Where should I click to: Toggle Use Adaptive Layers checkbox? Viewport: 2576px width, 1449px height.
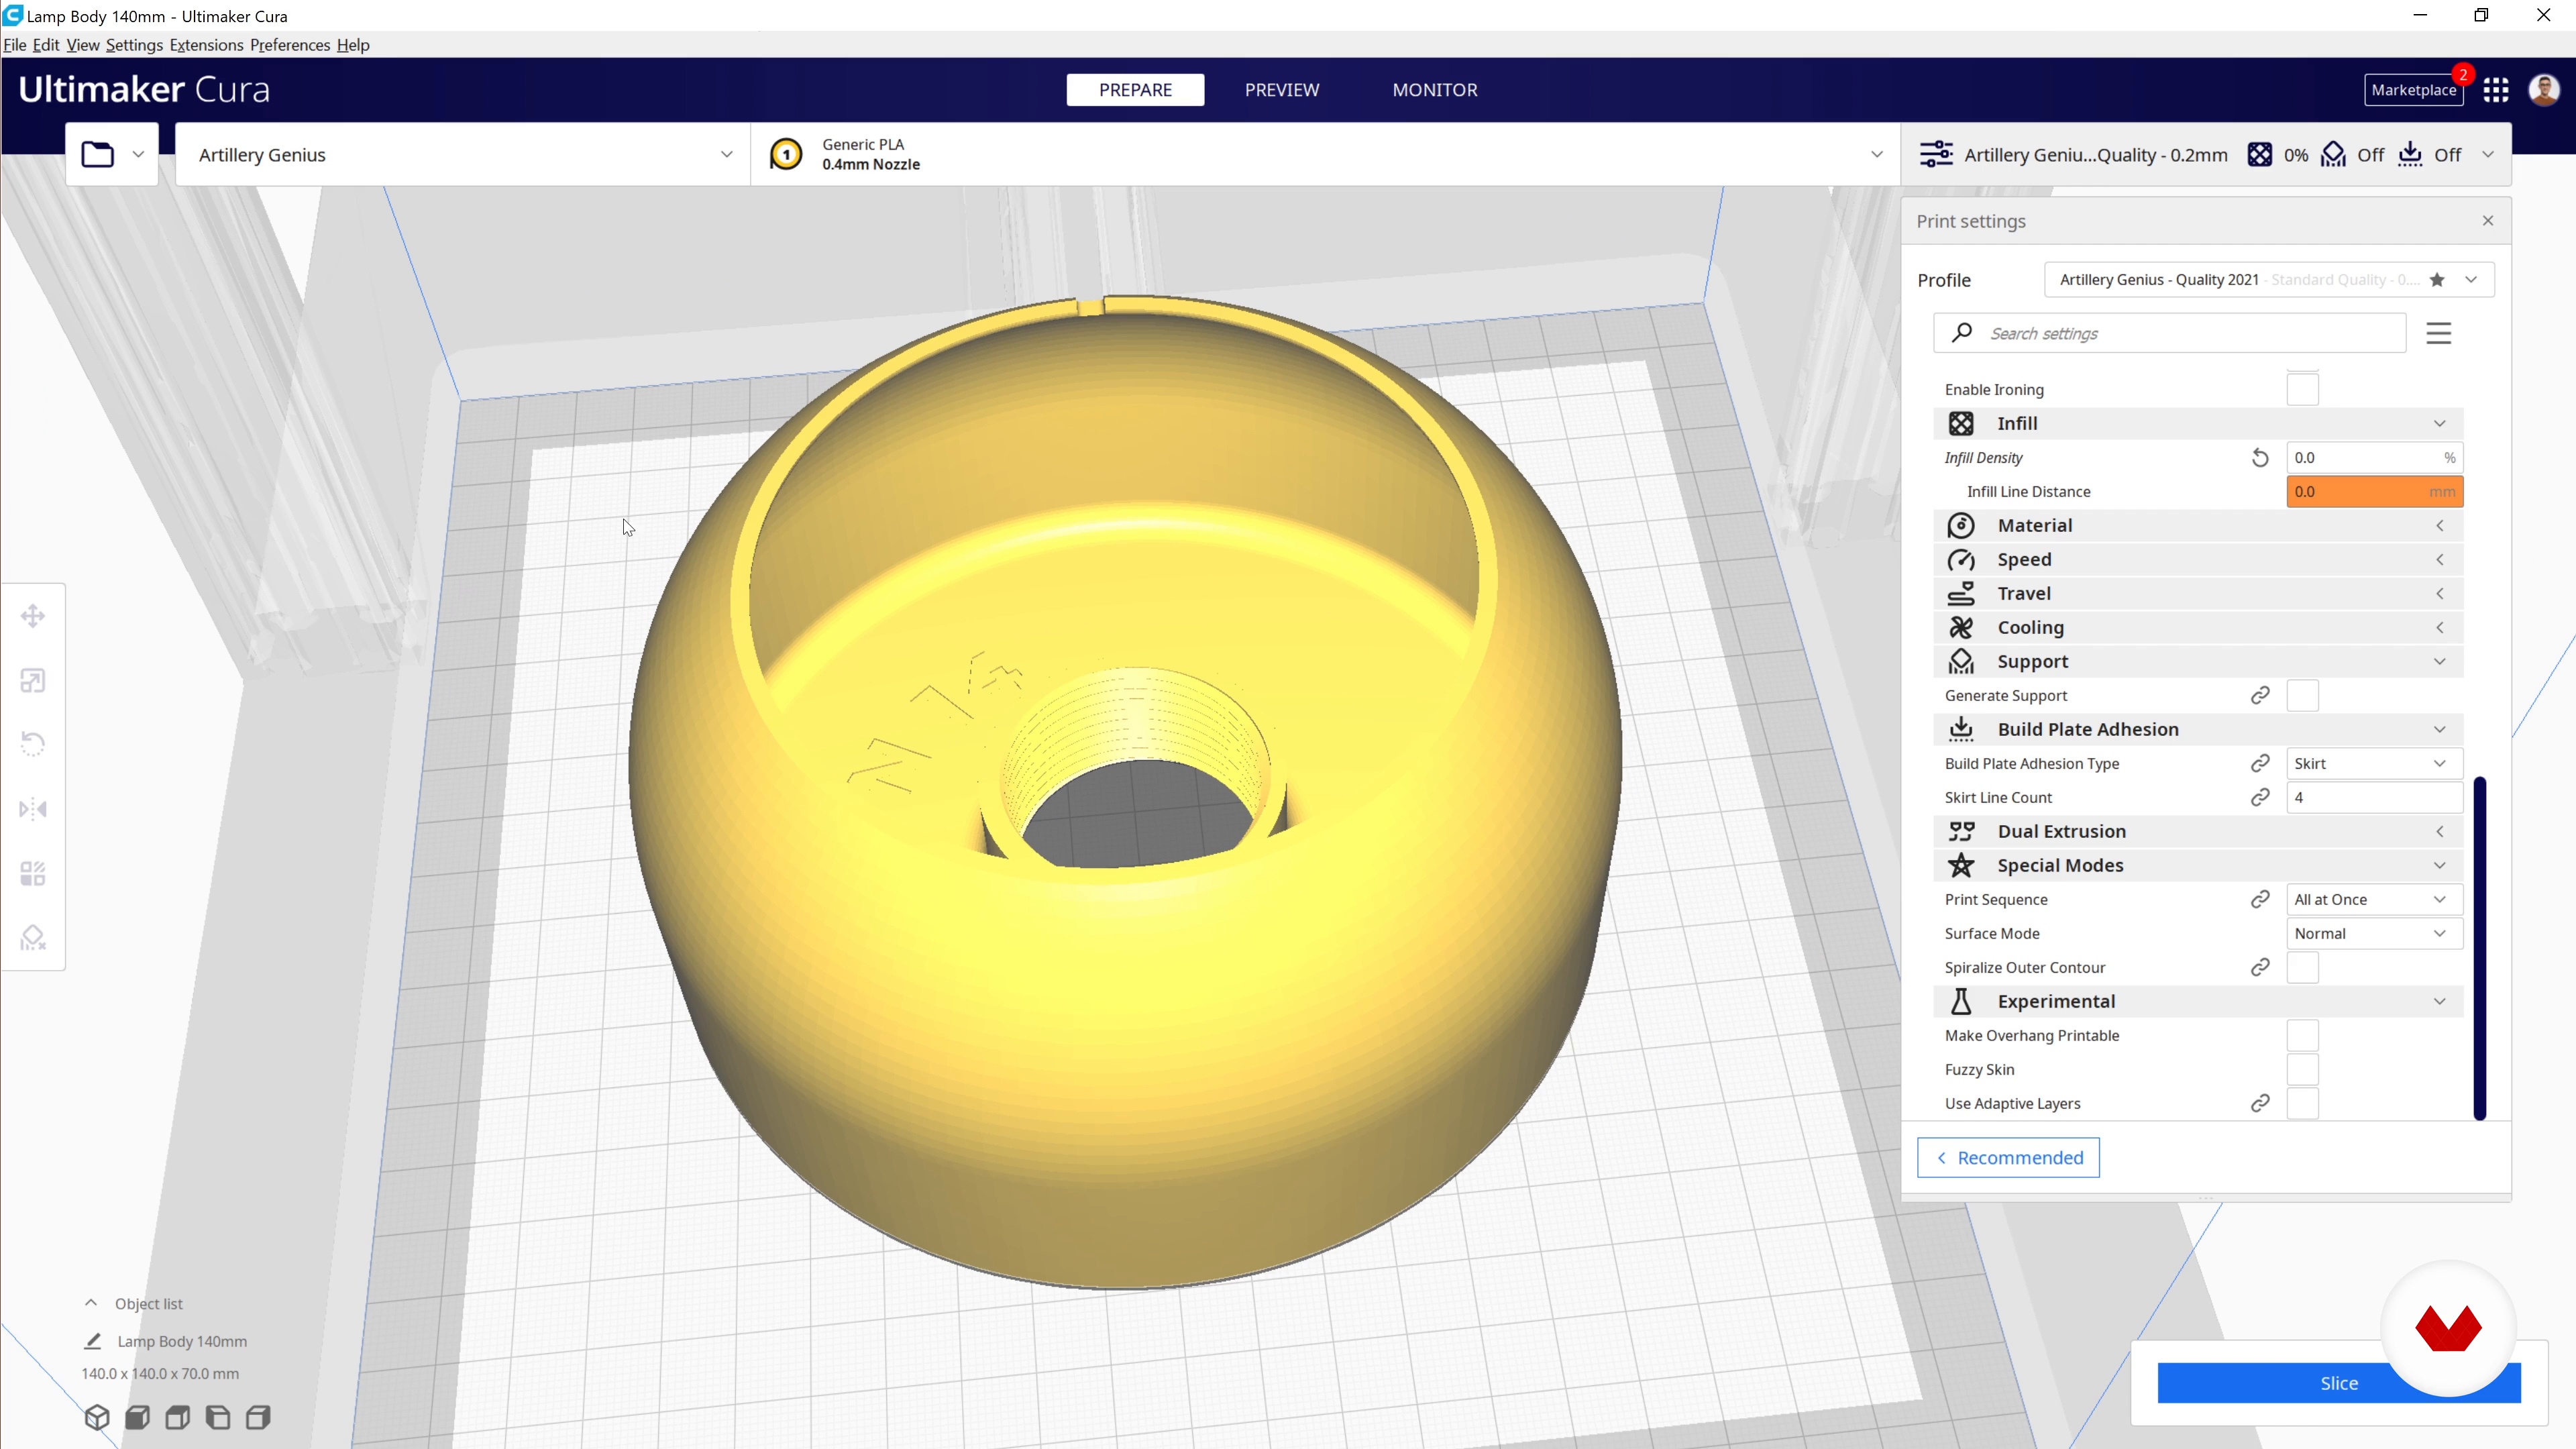coord(2303,1104)
